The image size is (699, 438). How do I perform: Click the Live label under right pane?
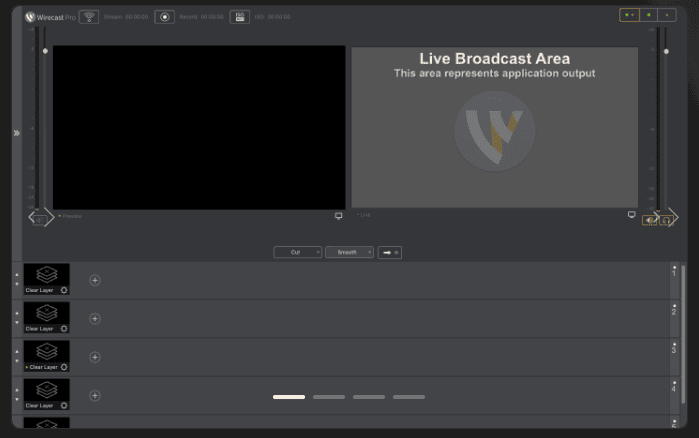366,215
